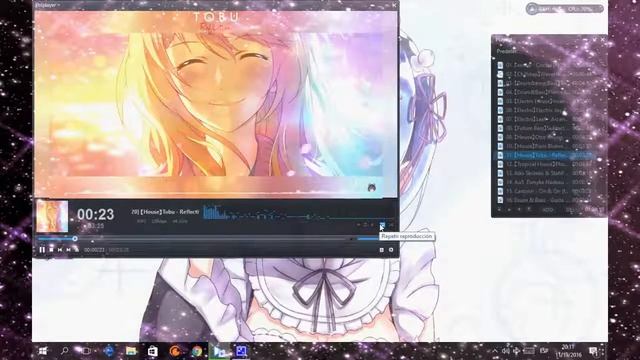
Task: Launch Google Chrome from taskbar
Action: pos(197,351)
